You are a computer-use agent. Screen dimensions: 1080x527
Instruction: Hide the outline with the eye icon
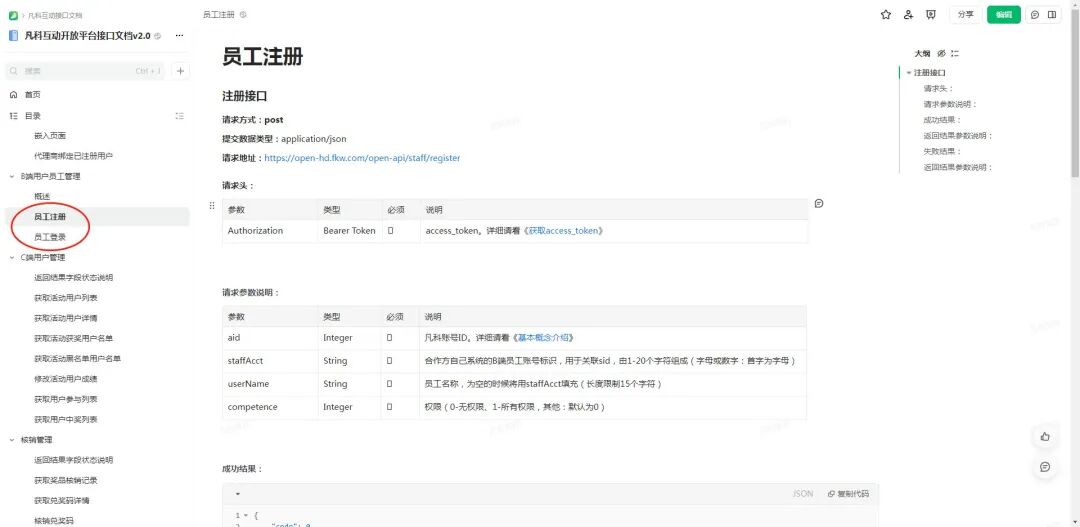(942, 53)
